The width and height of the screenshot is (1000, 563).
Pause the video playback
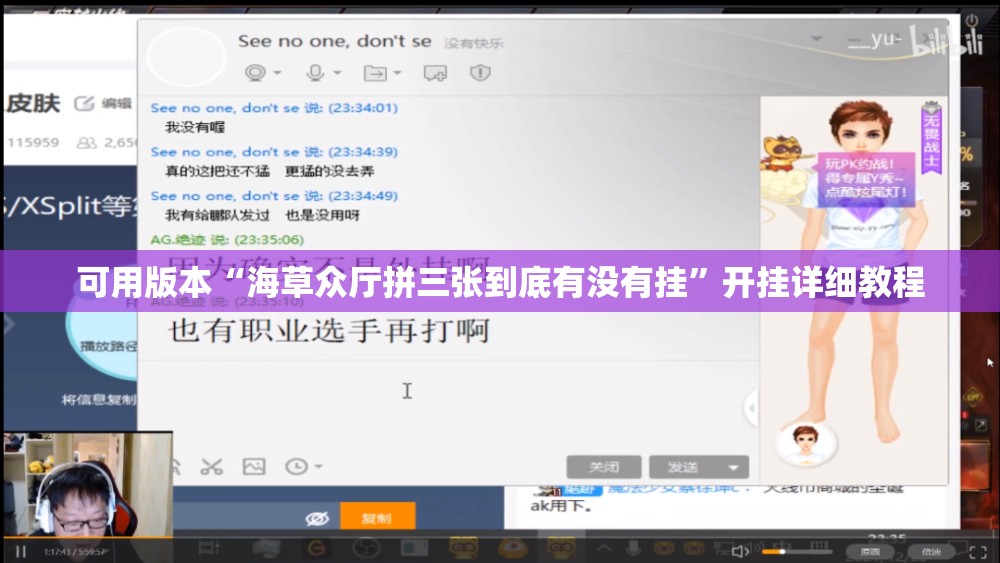(21, 552)
